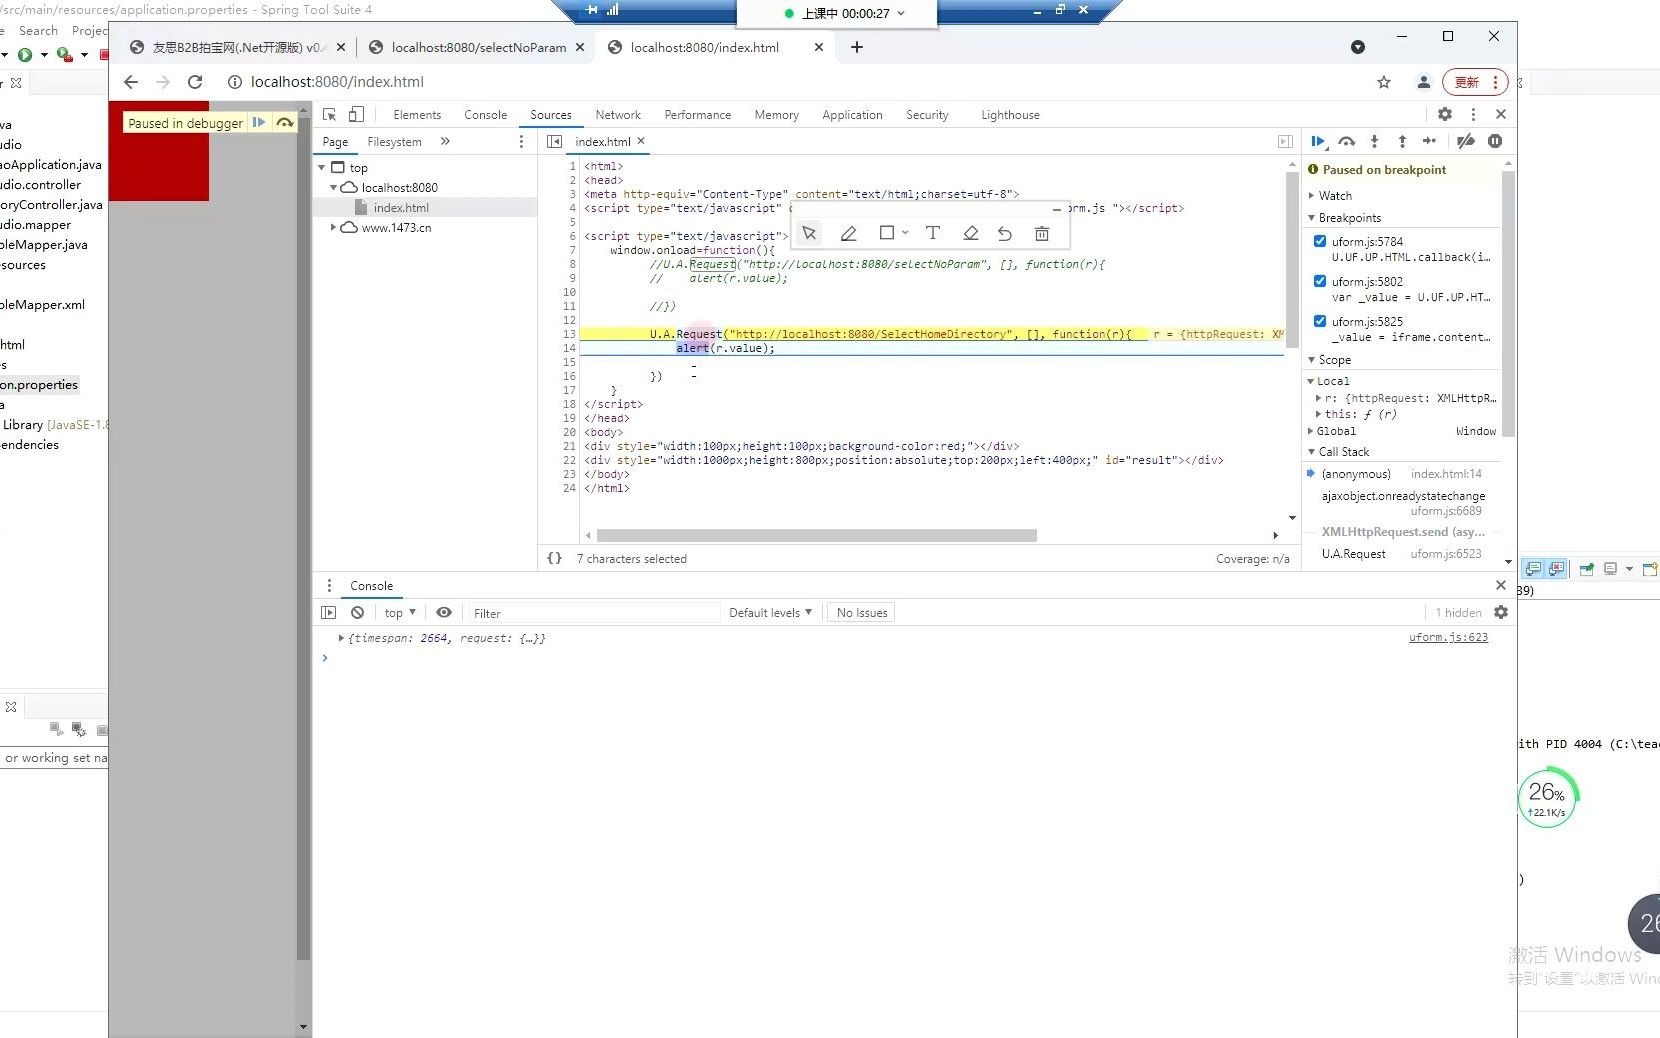
Task: Select the arrow cursor annotation tool
Action: click(x=809, y=233)
